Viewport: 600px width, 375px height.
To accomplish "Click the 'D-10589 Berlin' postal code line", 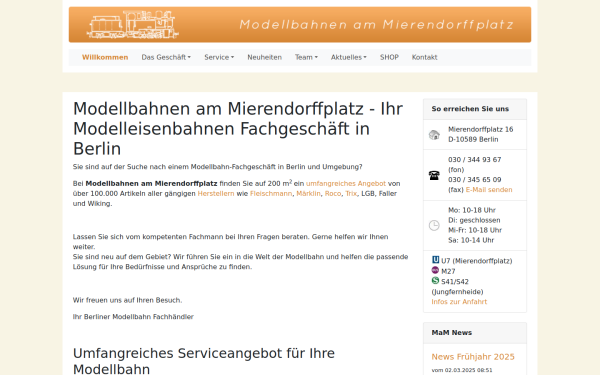I will click(x=473, y=140).
